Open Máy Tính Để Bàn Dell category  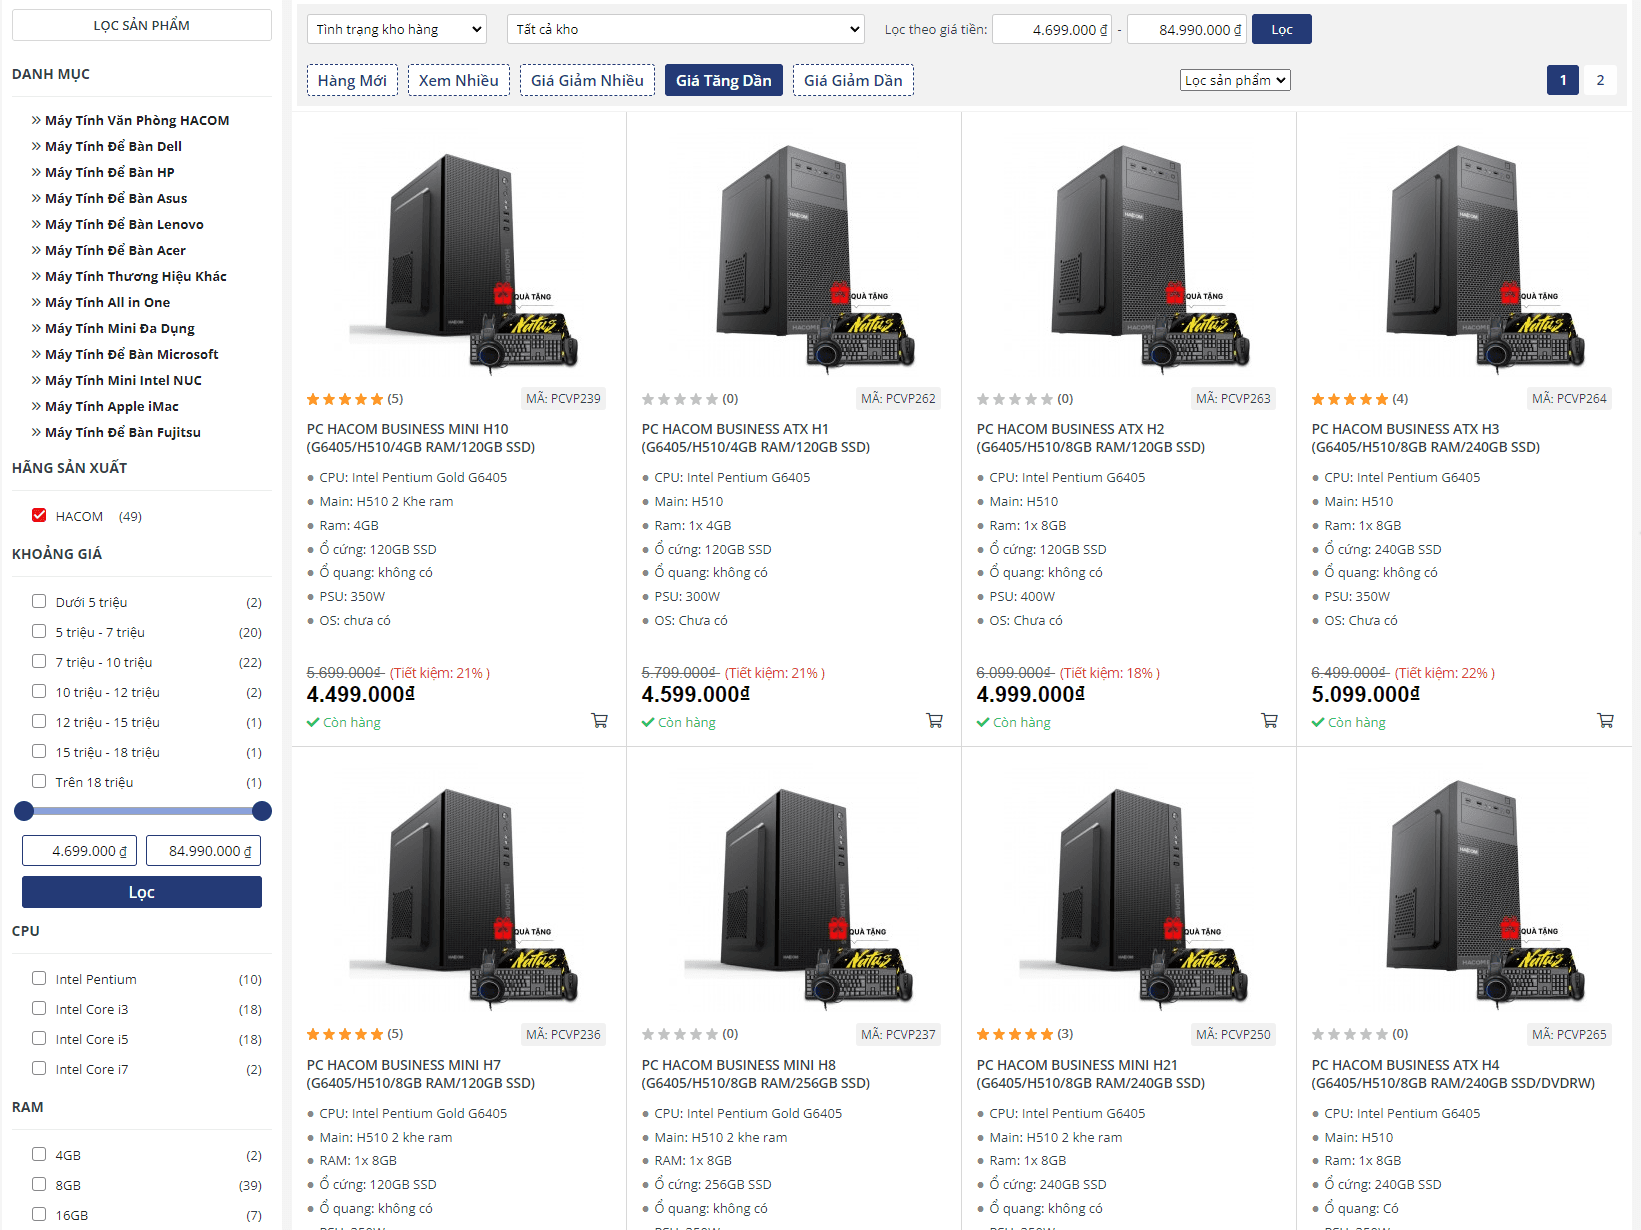coord(113,146)
